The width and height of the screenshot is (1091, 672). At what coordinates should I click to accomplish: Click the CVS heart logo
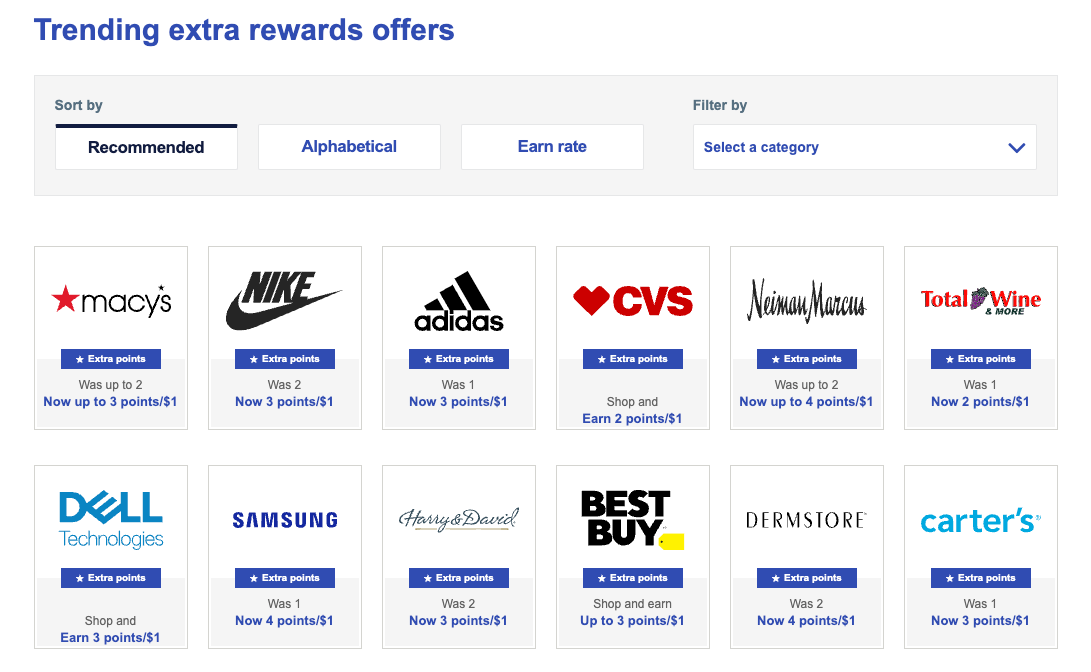pyautogui.click(x=633, y=300)
